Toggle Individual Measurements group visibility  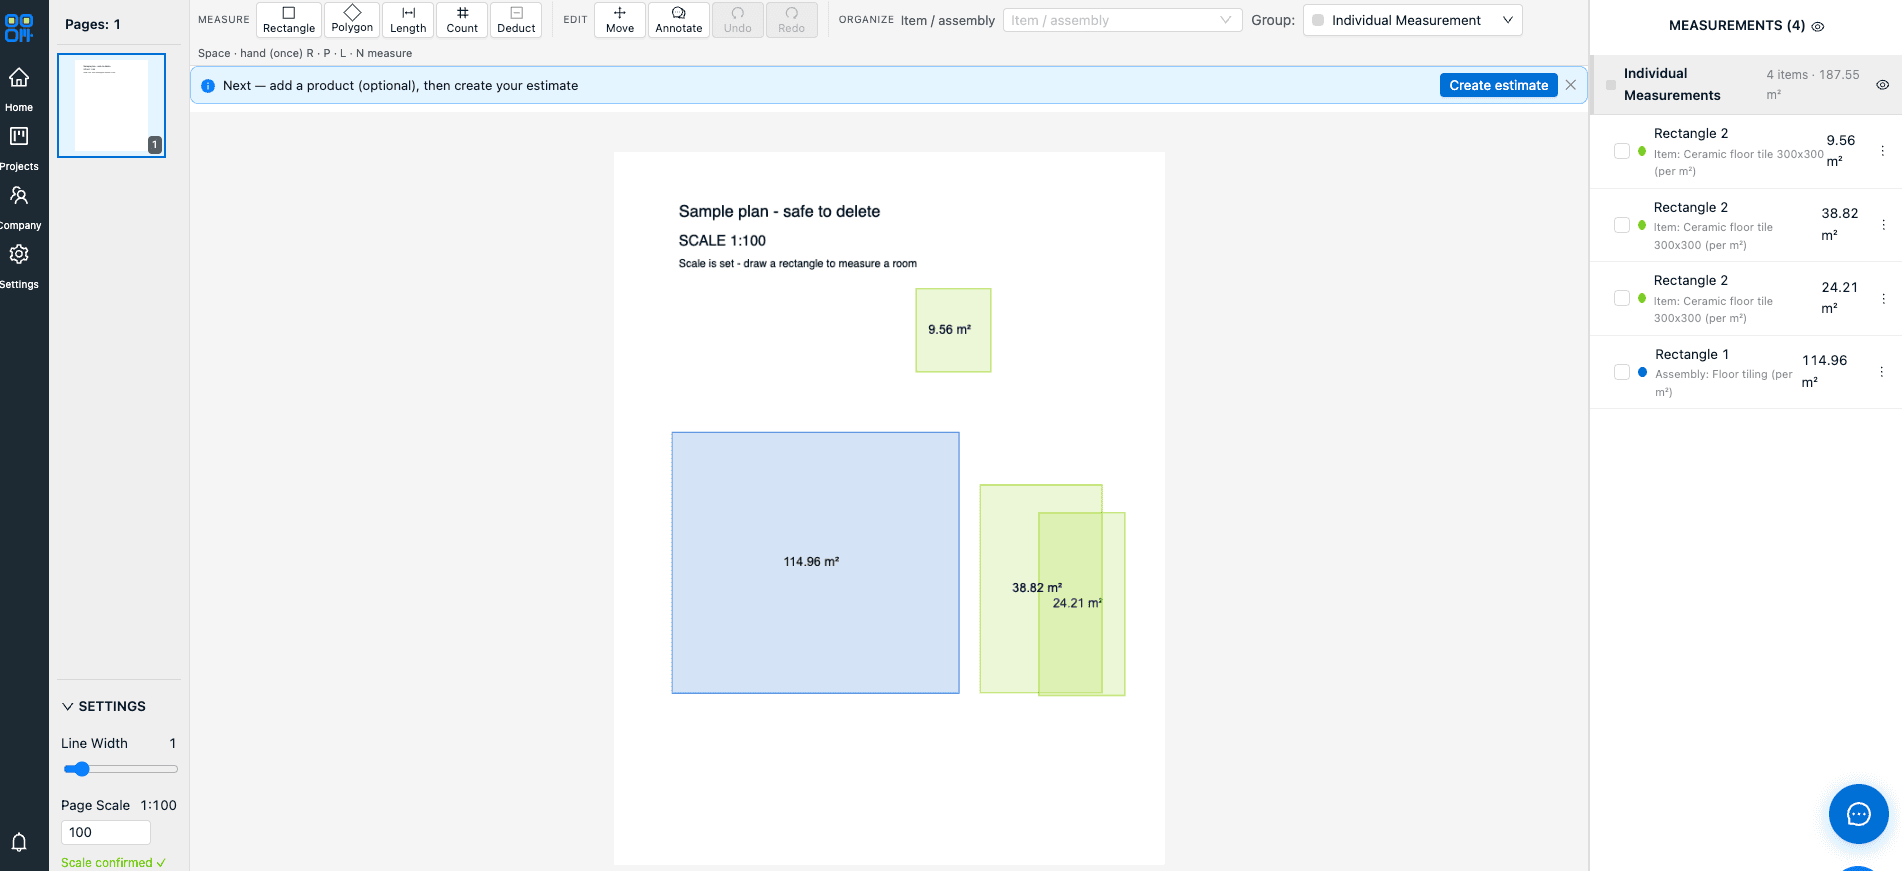[x=1882, y=85]
